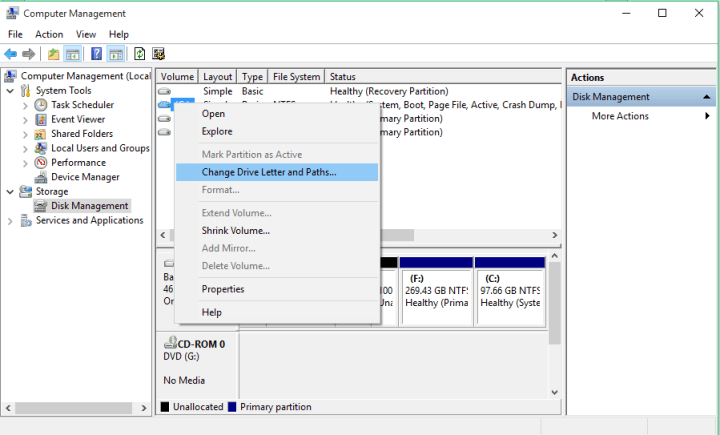
Task: Select the Storage icon in tree
Action: (x=26, y=192)
